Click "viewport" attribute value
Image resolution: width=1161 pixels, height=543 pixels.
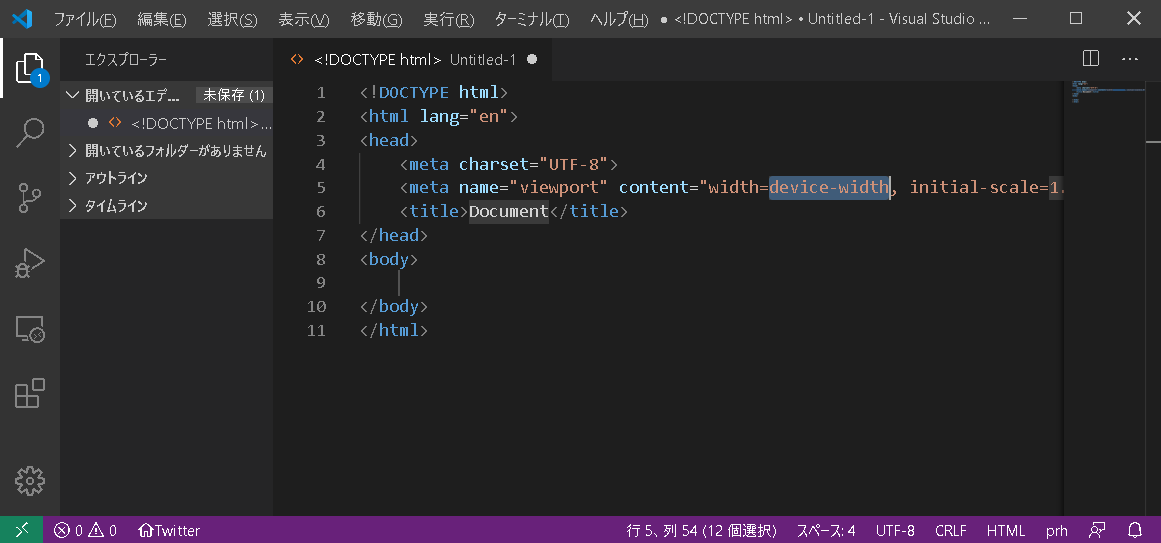coord(559,187)
